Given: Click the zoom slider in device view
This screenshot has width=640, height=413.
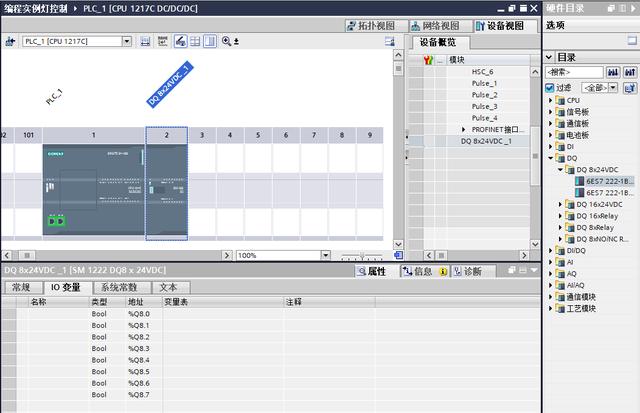Looking at the screenshot, I should 362,256.
